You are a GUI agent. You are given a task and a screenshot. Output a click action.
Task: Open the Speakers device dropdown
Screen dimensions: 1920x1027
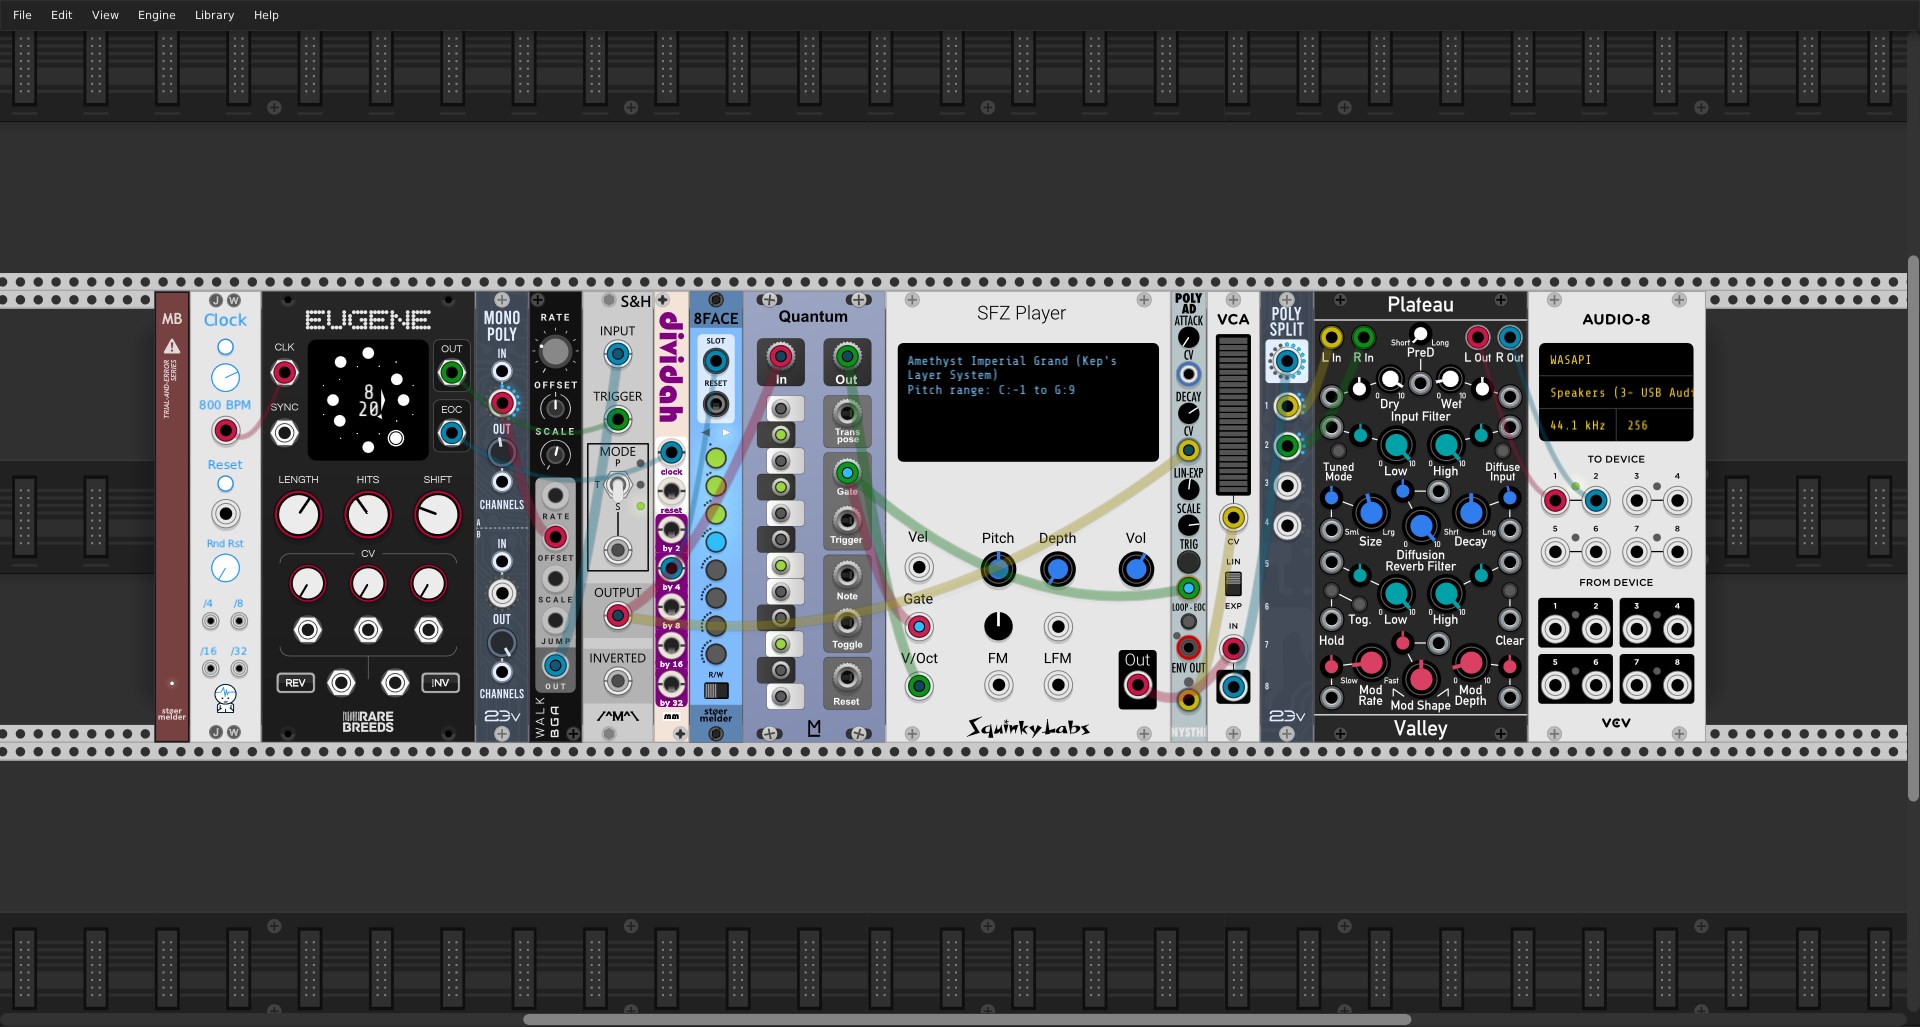1616,393
